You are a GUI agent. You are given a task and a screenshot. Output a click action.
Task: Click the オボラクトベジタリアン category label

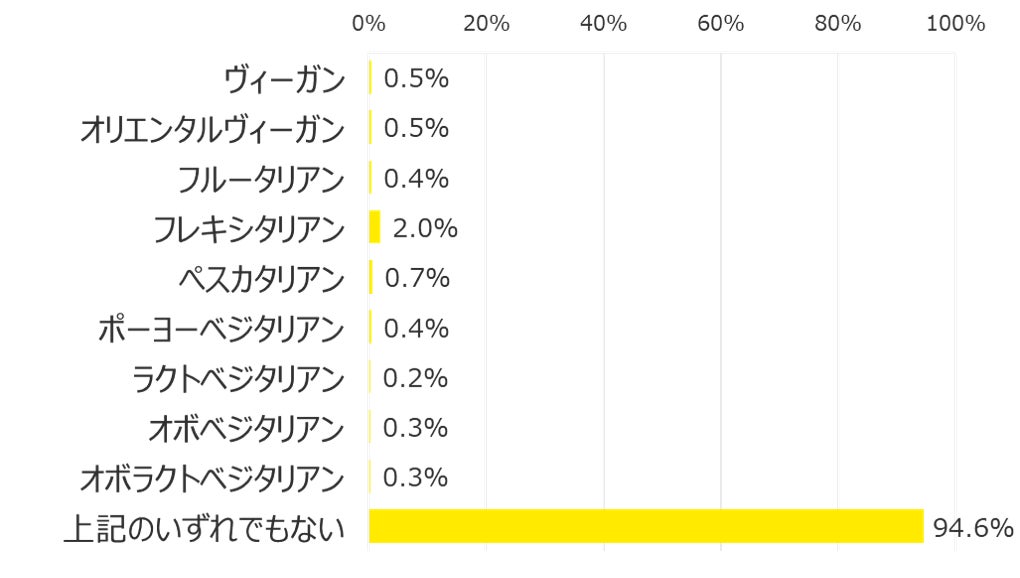point(212,478)
